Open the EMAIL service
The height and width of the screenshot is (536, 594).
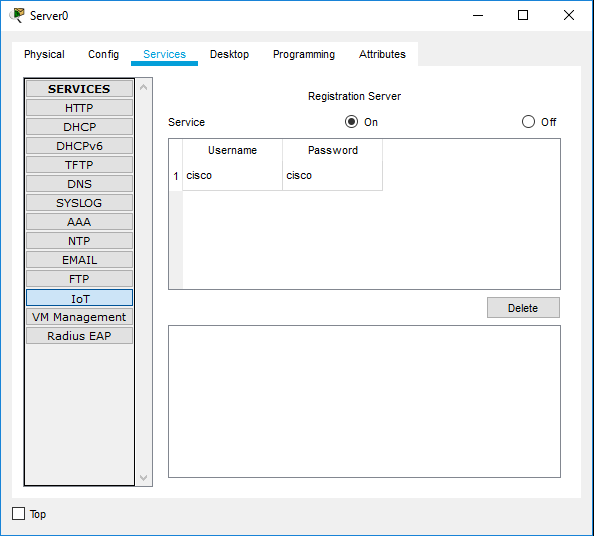coord(79,260)
